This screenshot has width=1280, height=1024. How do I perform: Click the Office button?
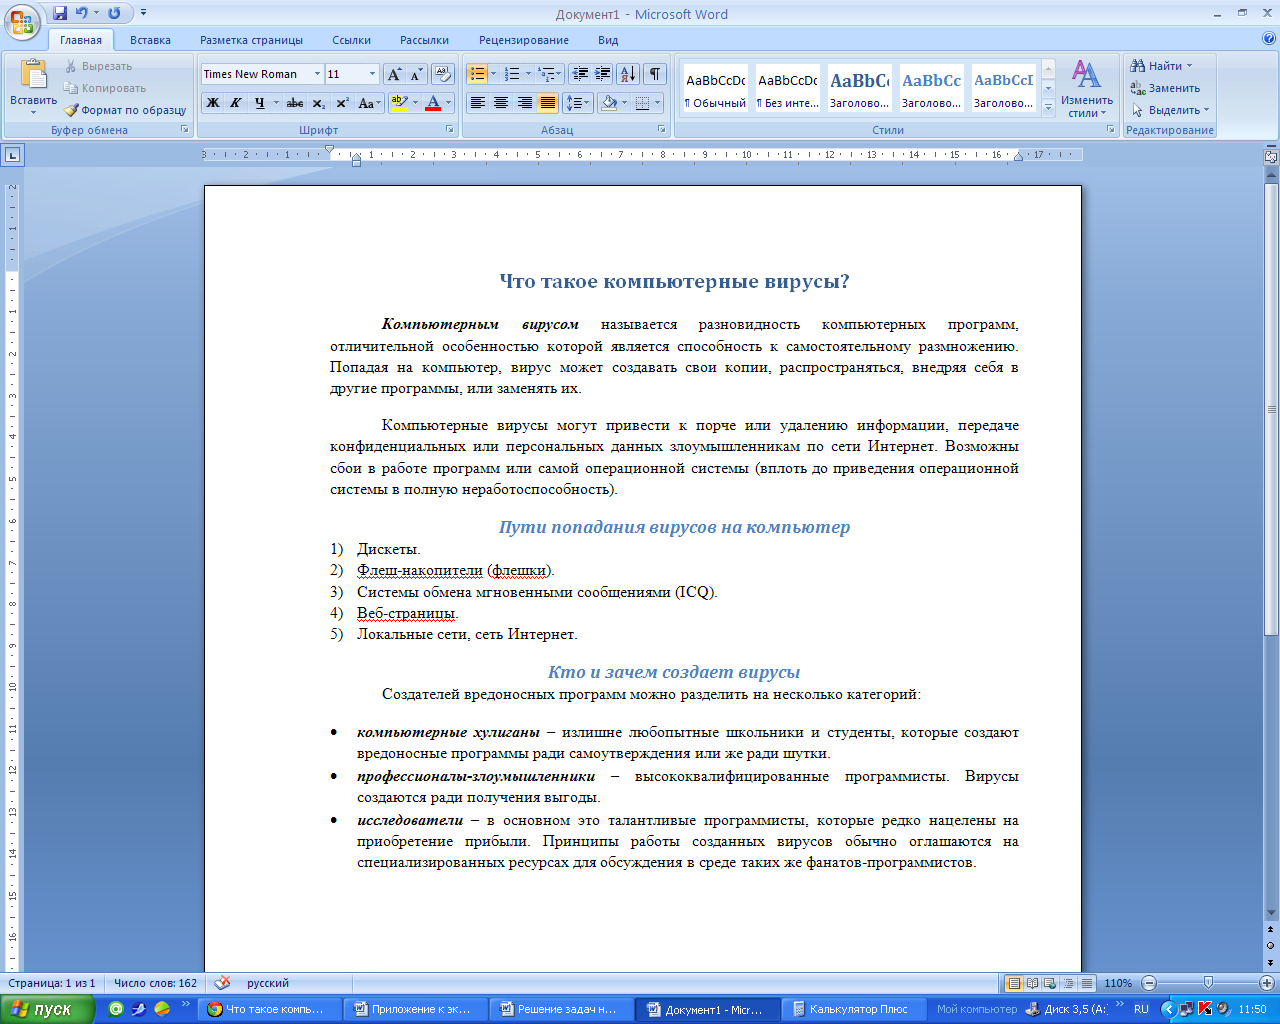click(22, 21)
